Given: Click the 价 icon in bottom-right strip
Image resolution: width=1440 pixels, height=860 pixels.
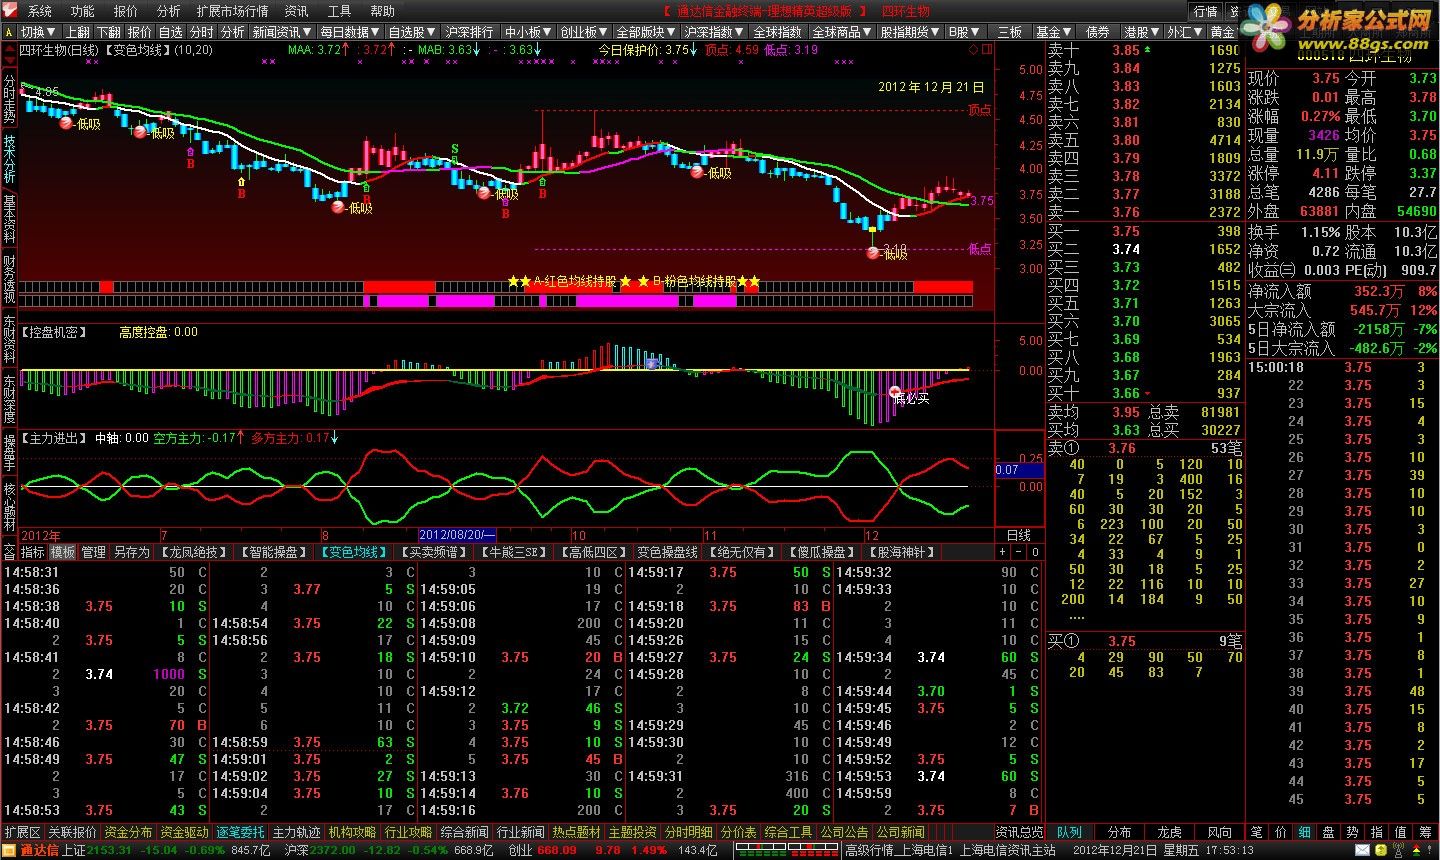Looking at the screenshot, I should (1280, 832).
